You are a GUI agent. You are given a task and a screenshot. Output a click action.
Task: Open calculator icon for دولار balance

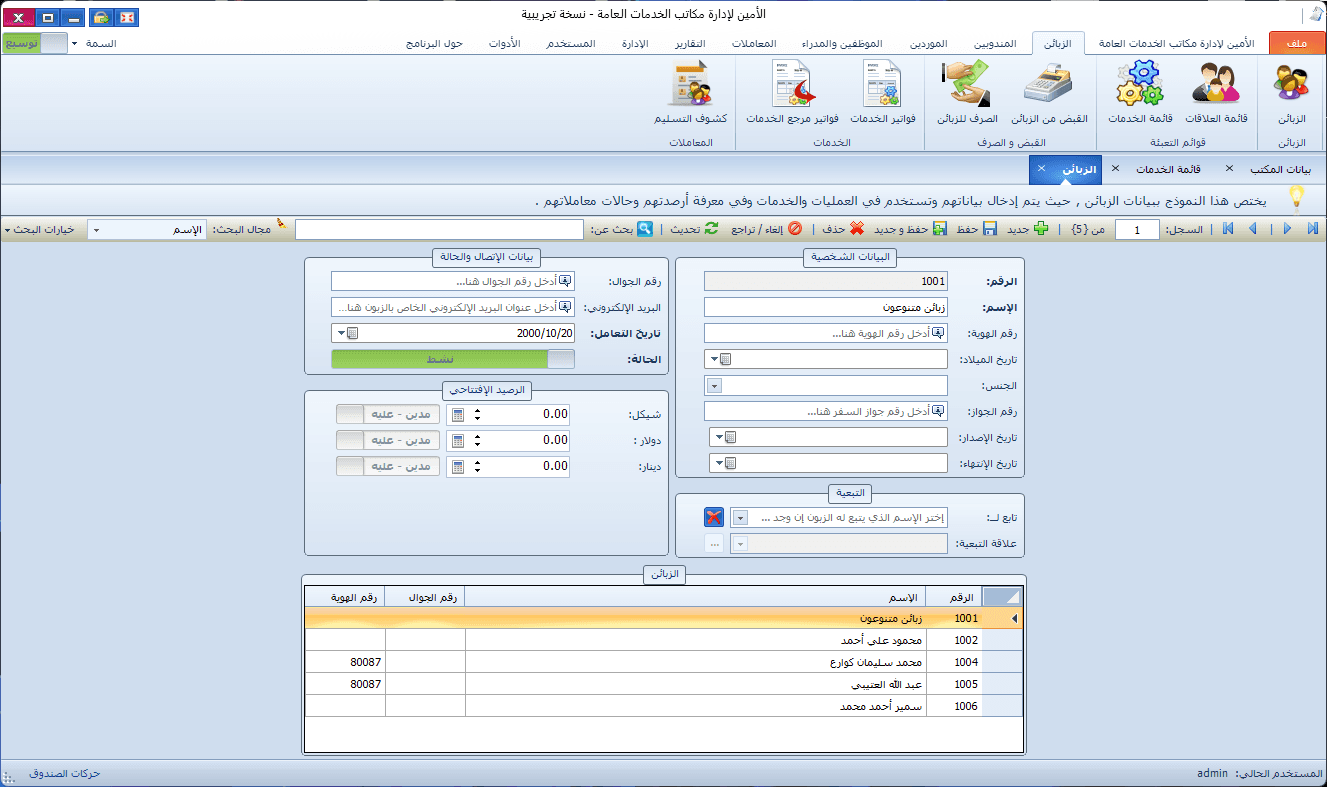click(457, 440)
